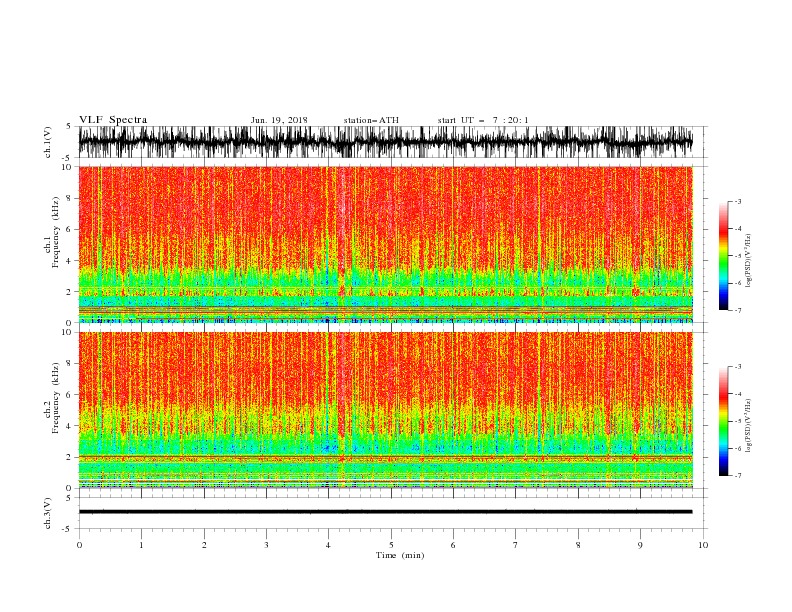
Task: Click the "-5" tick on the ch.3(V) axis
Action: [68, 529]
